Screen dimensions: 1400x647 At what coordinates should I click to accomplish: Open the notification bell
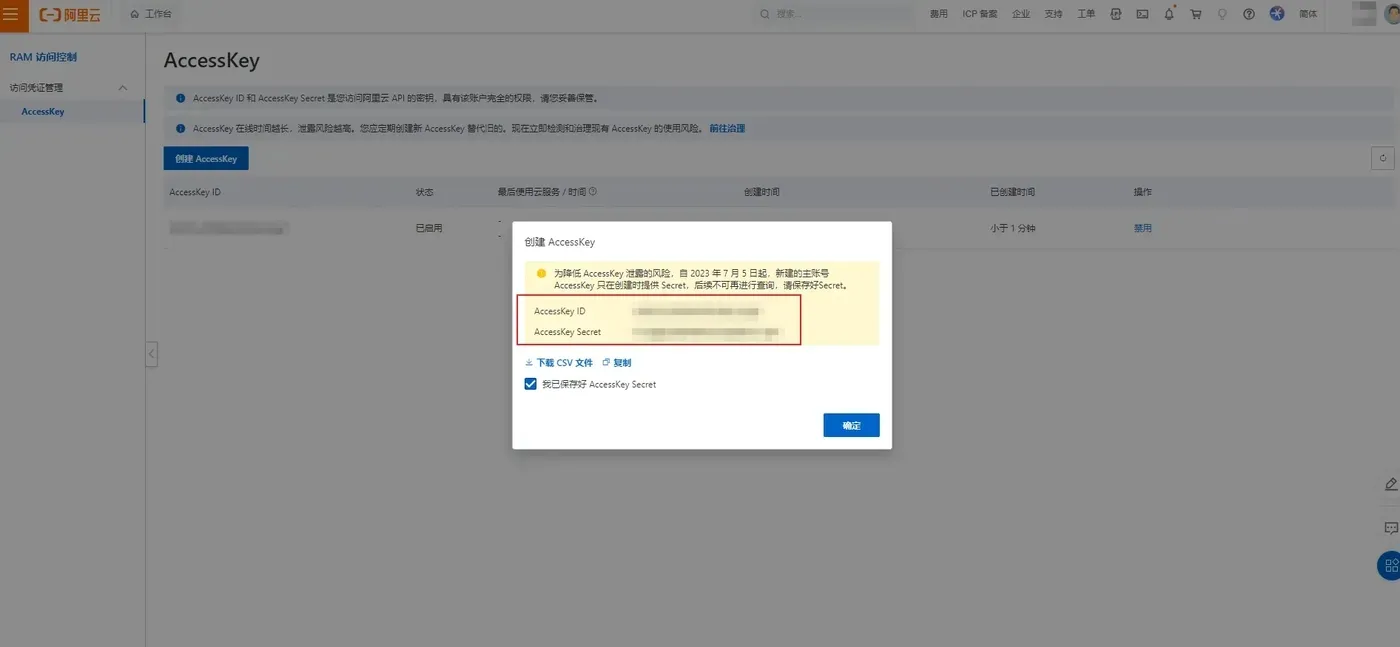(x=1169, y=14)
